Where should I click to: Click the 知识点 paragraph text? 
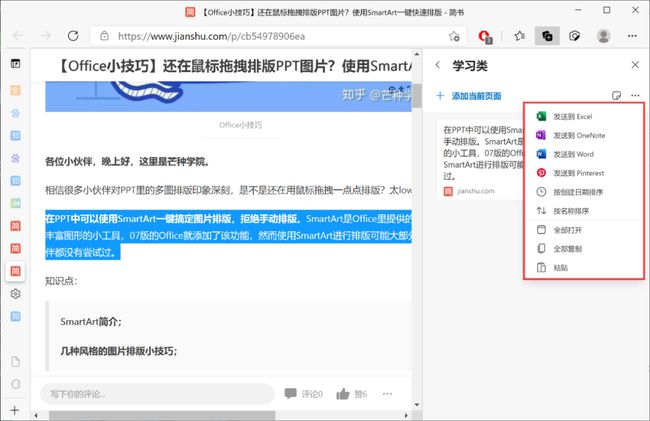tap(61, 281)
